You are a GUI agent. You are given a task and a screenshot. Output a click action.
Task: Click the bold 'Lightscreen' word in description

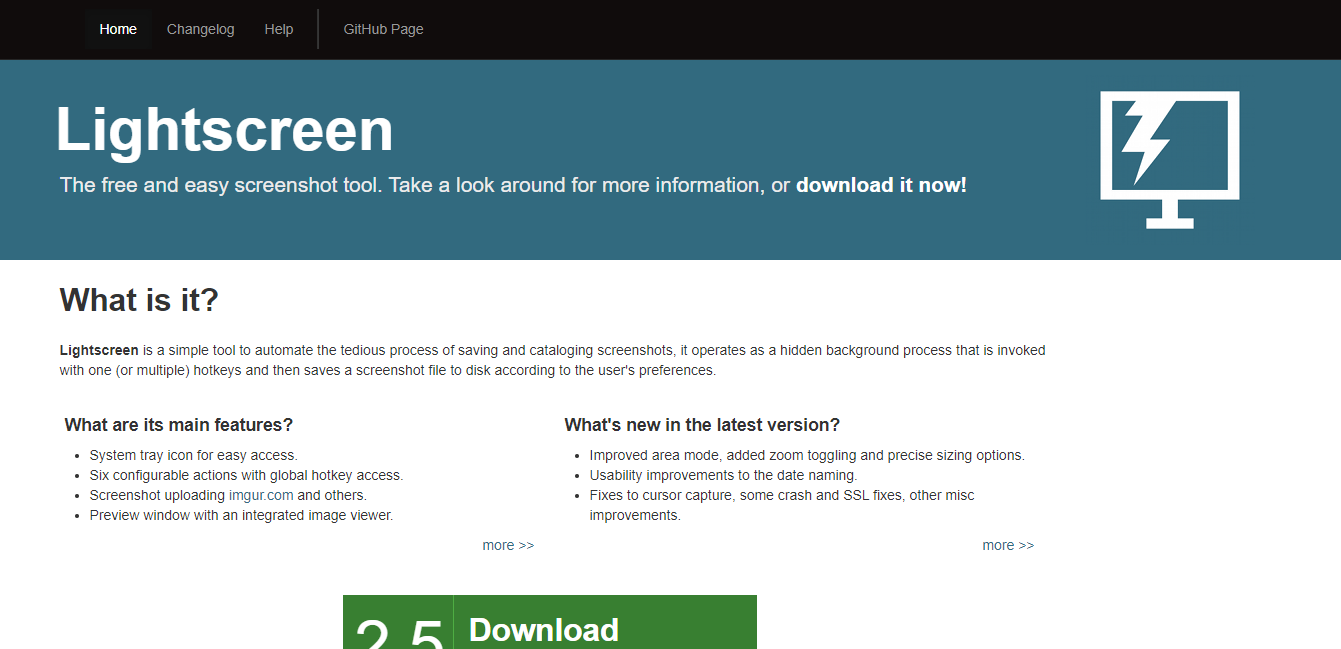coord(99,350)
